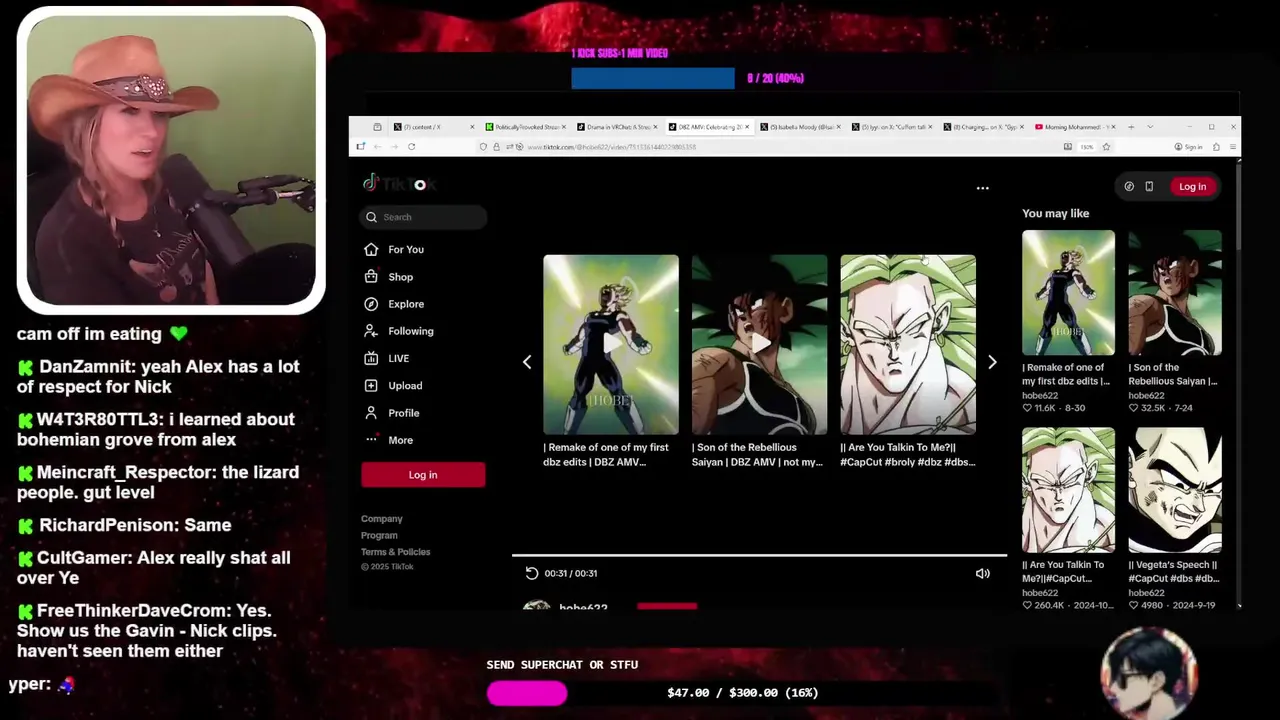1280x720 pixels.
Task: Open a new browser tab
Action: [1131, 127]
